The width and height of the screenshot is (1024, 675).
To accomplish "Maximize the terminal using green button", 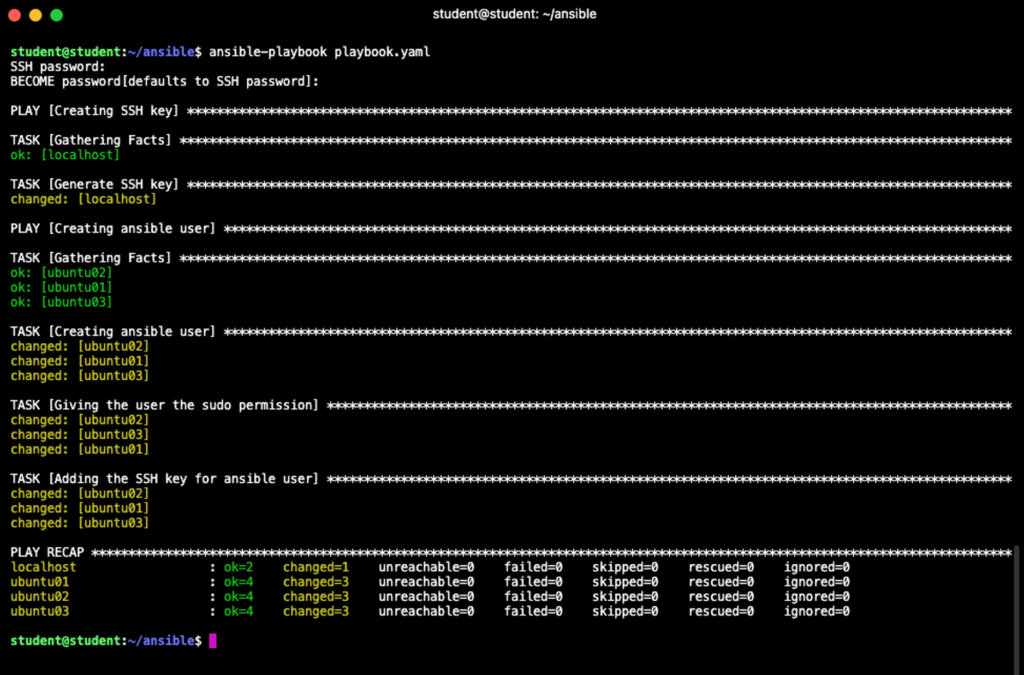I will point(56,15).
